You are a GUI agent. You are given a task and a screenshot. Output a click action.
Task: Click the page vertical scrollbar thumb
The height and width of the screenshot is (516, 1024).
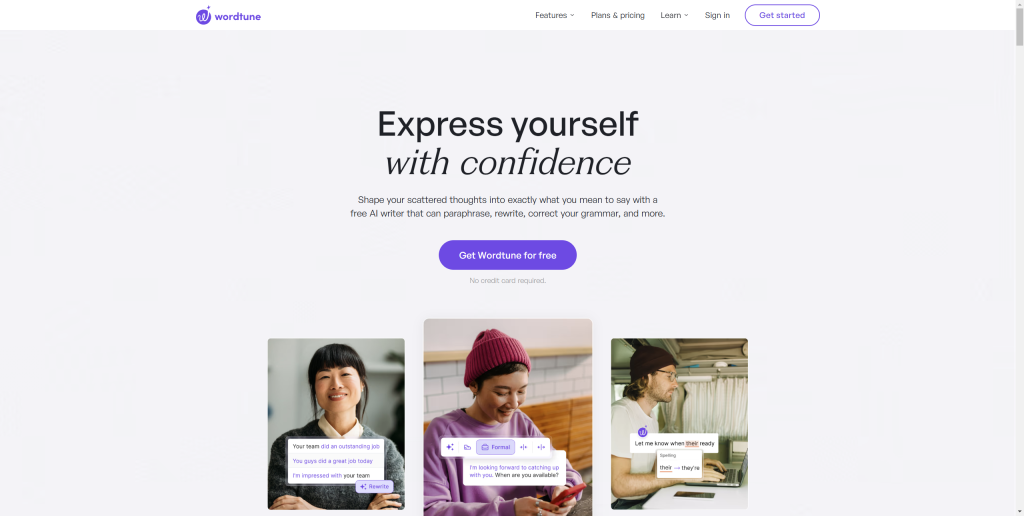click(1019, 23)
